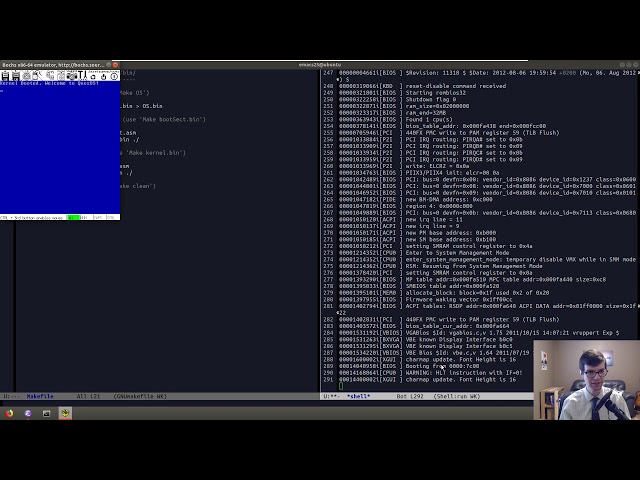This screenshot has width=640, height=480.
Task: Click log line 268 'new irq line = 11'
Action: tap(434, 220)
